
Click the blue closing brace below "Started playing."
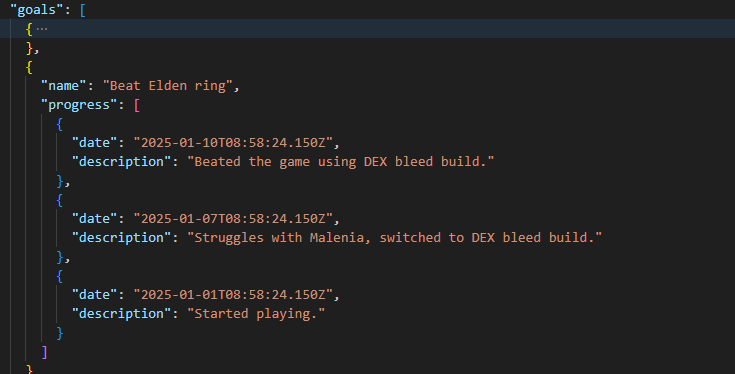(60, 333)
